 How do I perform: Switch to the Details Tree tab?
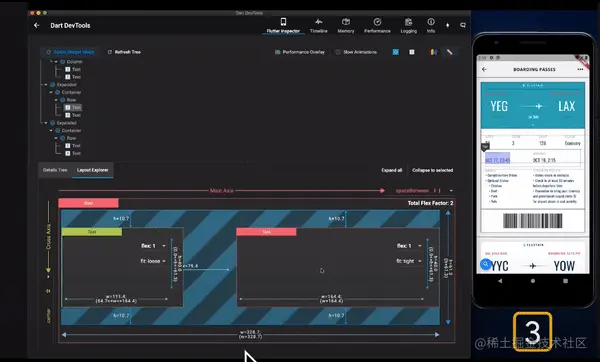click(x=55, y=170)
